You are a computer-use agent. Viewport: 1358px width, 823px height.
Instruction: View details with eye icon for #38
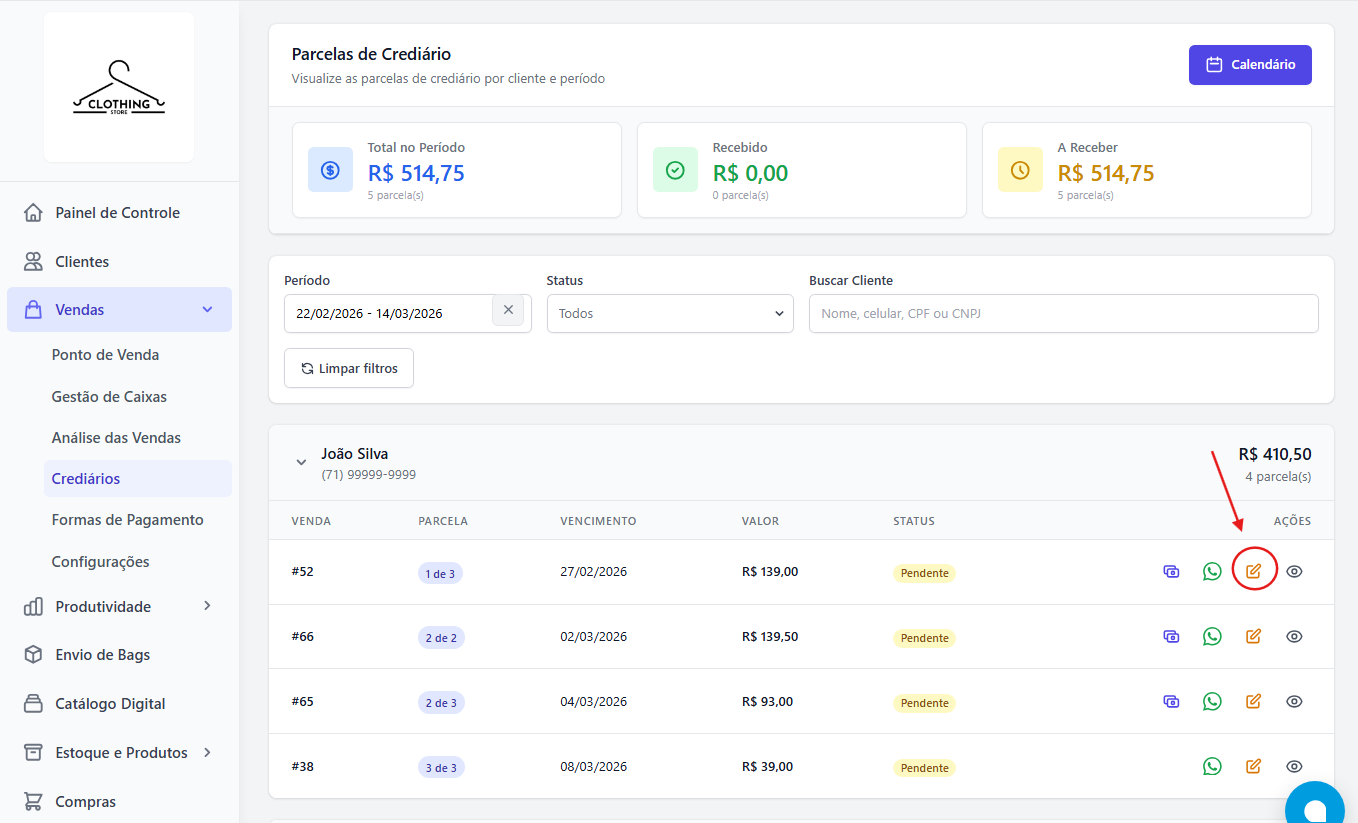click(x=1294, y=767)
